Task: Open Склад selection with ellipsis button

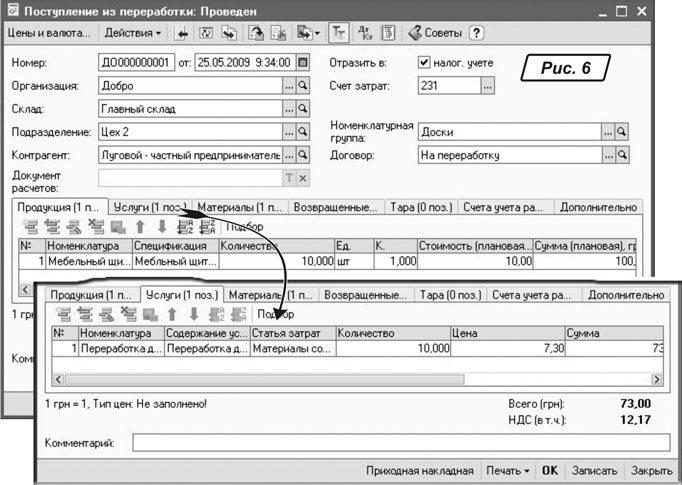Action: (289, 109)
